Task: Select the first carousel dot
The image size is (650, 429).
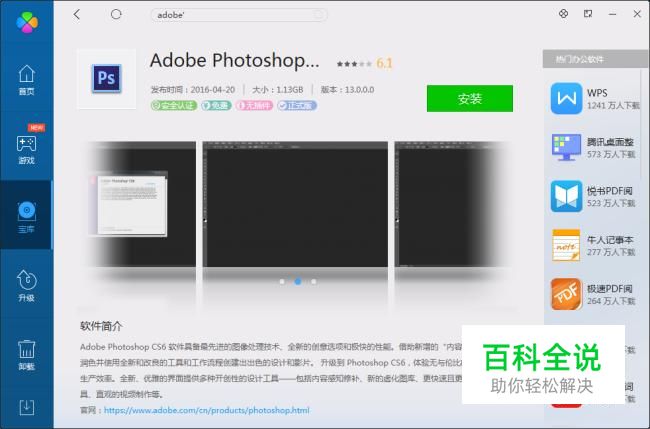Action: (x=282, y=281)
